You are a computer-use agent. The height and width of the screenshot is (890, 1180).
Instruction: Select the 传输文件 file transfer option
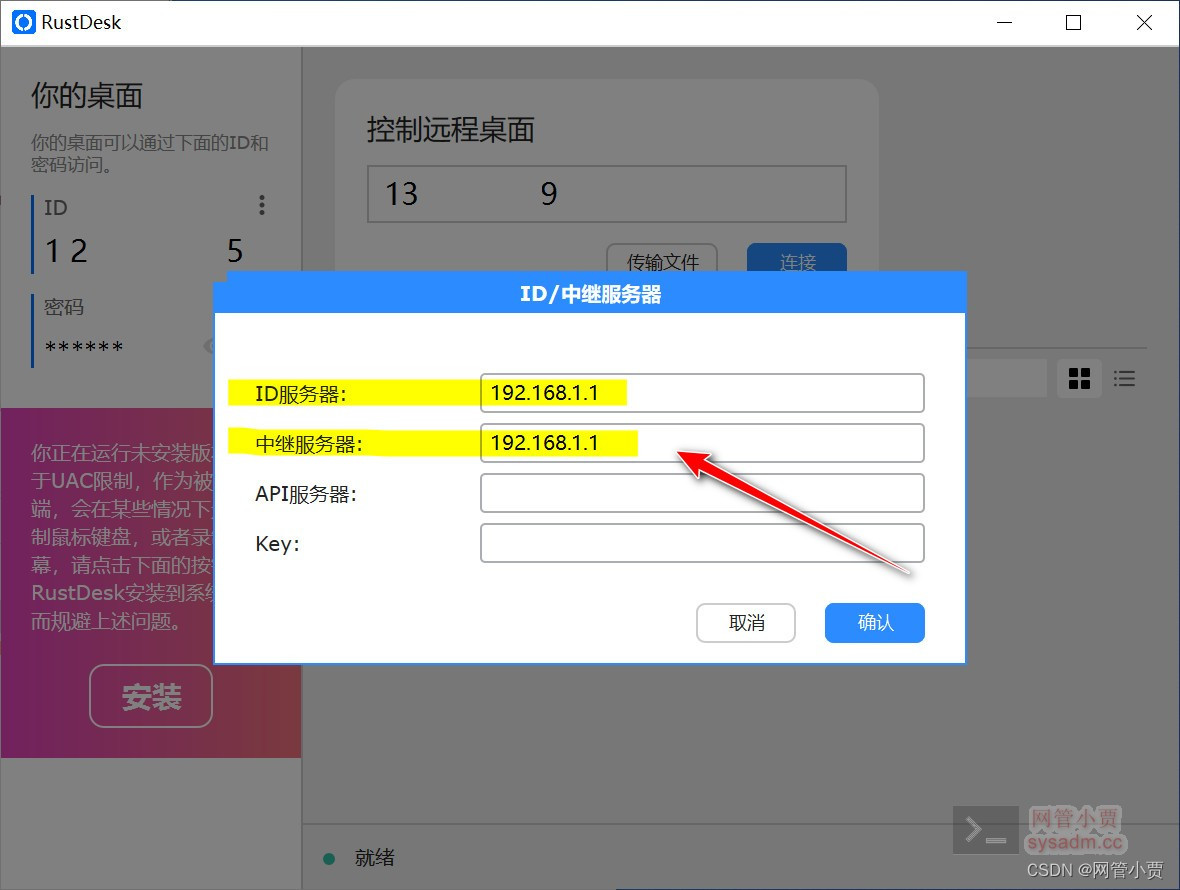coord(662,261)
